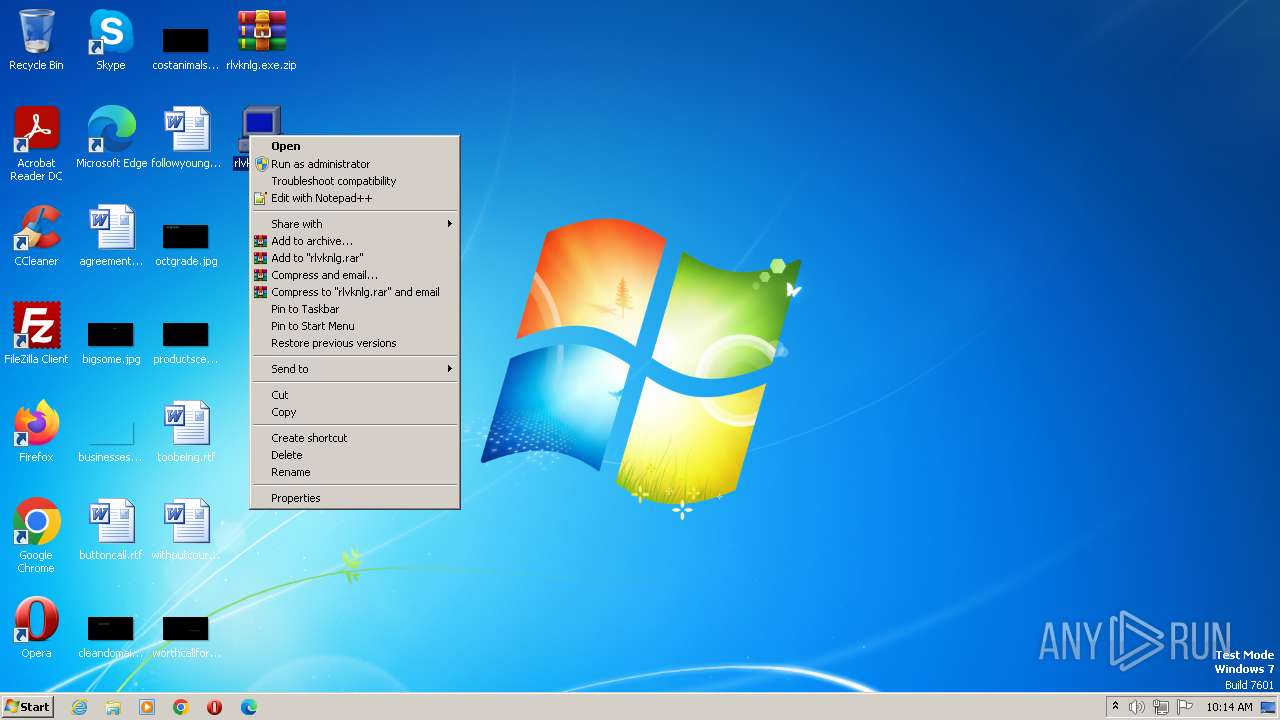Expand the Share with submenu
Image resolution: width=1280 pixels, height=720 pixels.
pyautogui.click(x=355, y=224)
